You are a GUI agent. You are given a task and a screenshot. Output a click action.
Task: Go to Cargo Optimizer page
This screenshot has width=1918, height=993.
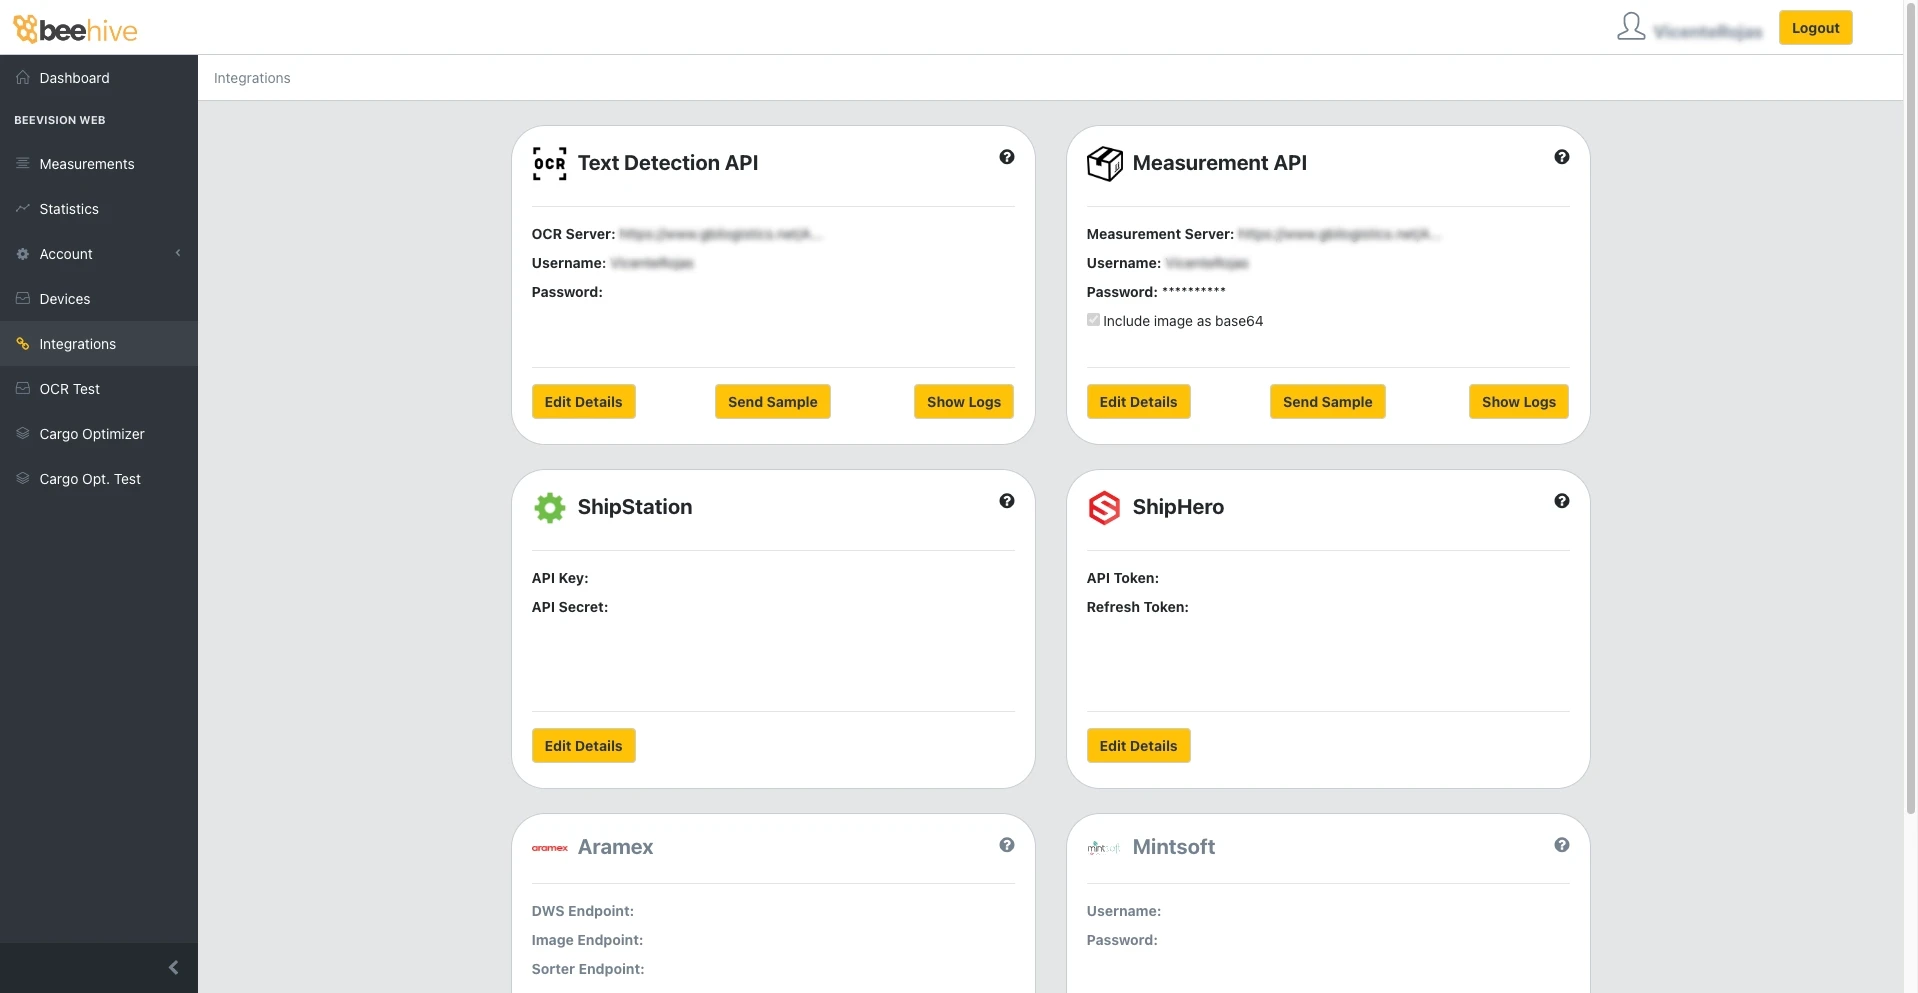click(x=91, y=434)
